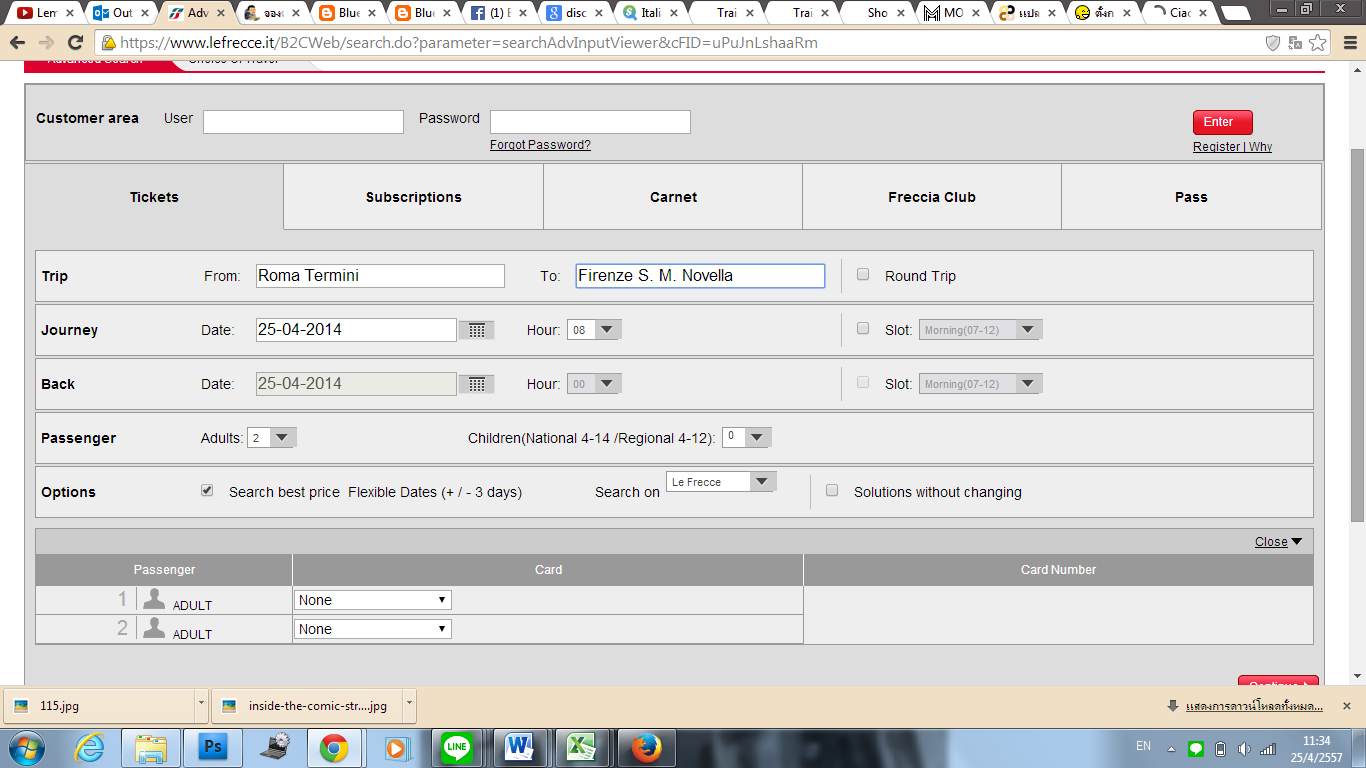Click the To station field Firenze
The height and width of the screenshot is (768, 1366).
point(700,276)
